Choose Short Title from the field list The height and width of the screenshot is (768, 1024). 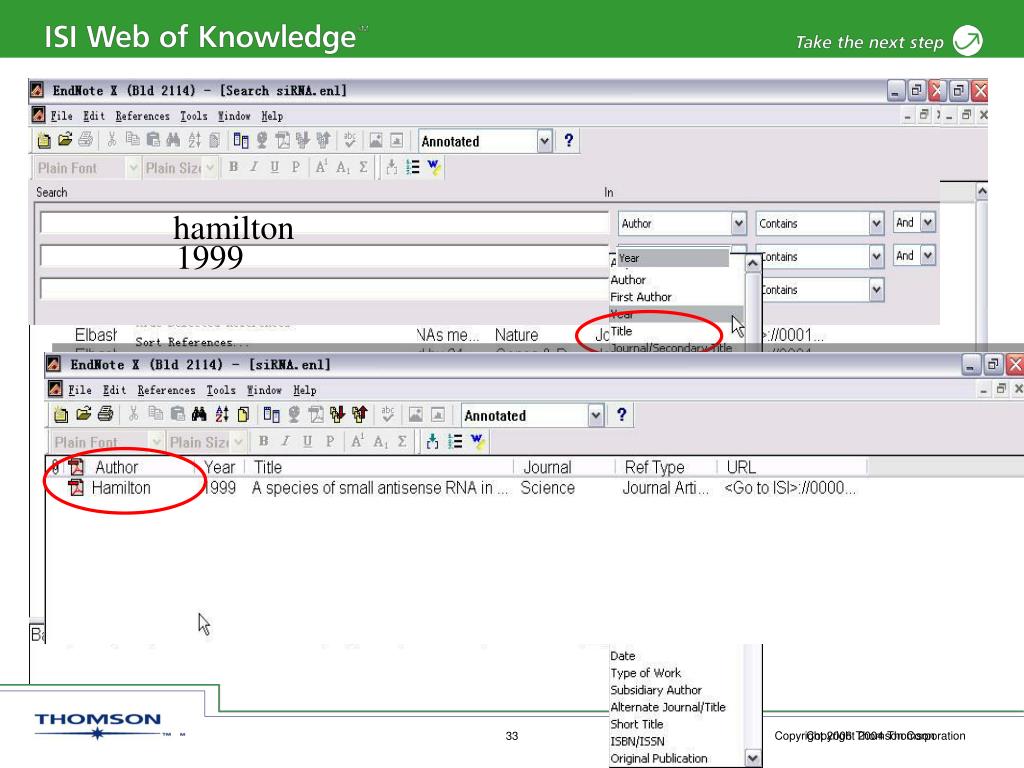click(x=637, y=724)
